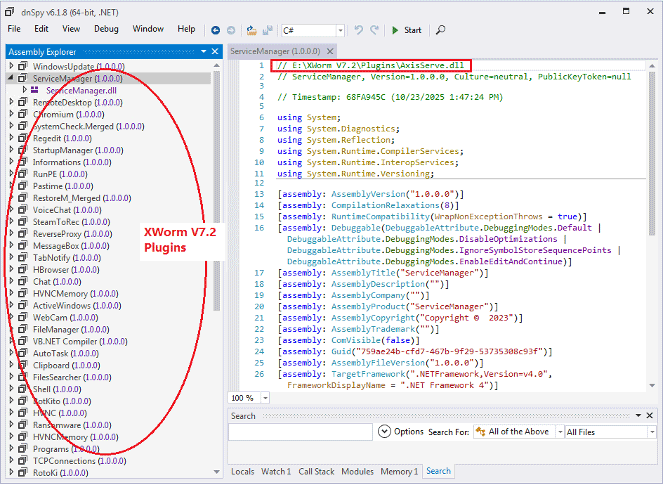
Task: Close the Assembly Explorer panel
Action: [215, 50]
